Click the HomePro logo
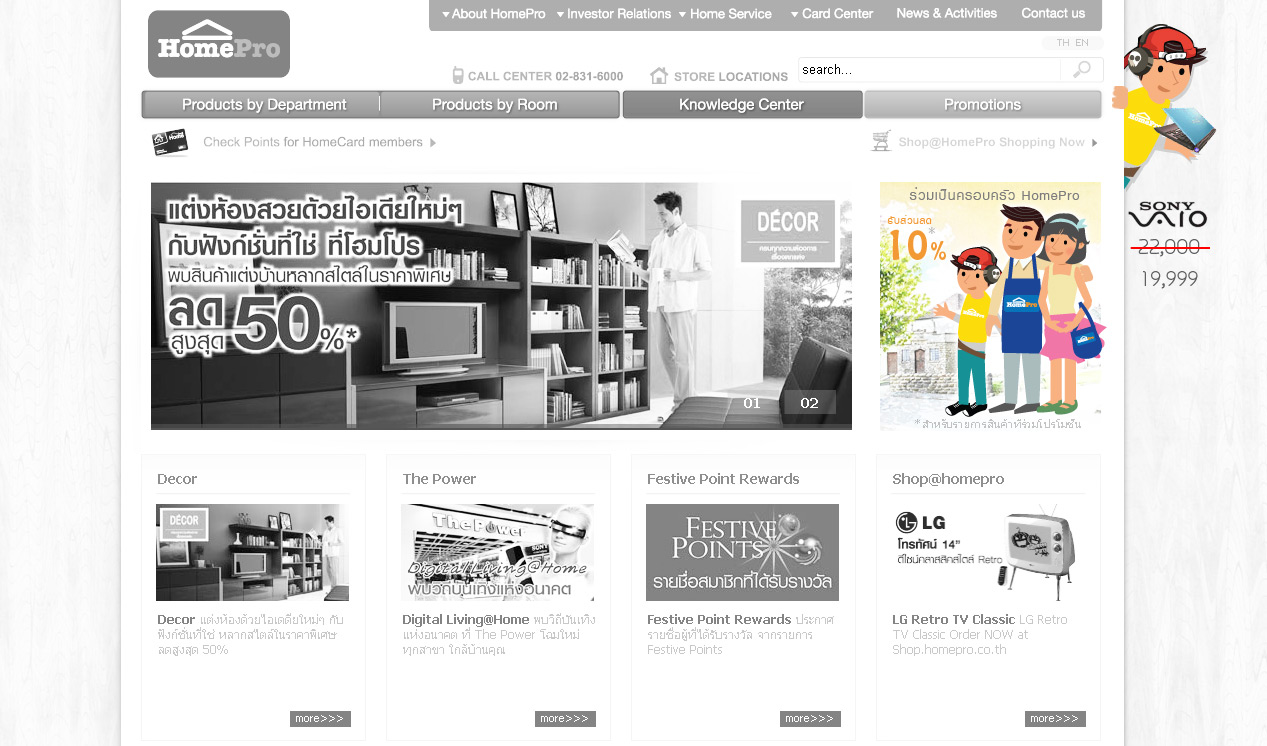This screenshot has height=746, width=1267. pos(219,44)
